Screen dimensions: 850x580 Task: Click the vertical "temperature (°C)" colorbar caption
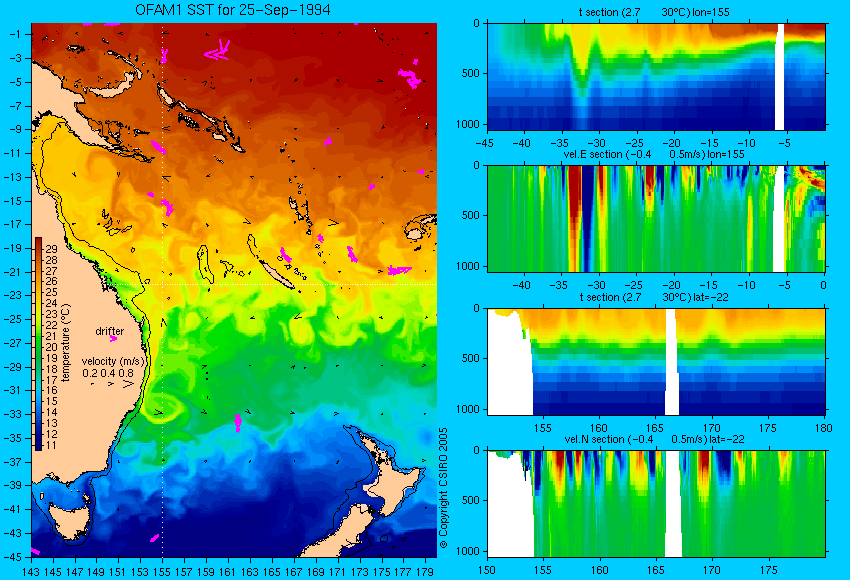pyautogui.click(x=66, y=343)
